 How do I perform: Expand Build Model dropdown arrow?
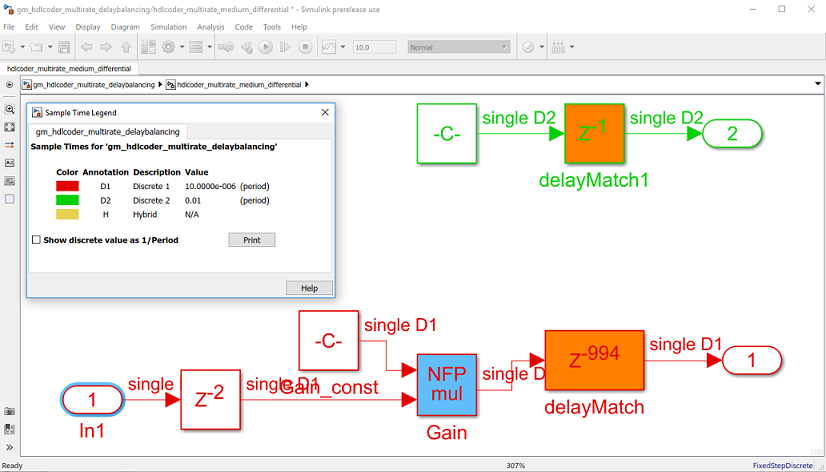point(572,47)
